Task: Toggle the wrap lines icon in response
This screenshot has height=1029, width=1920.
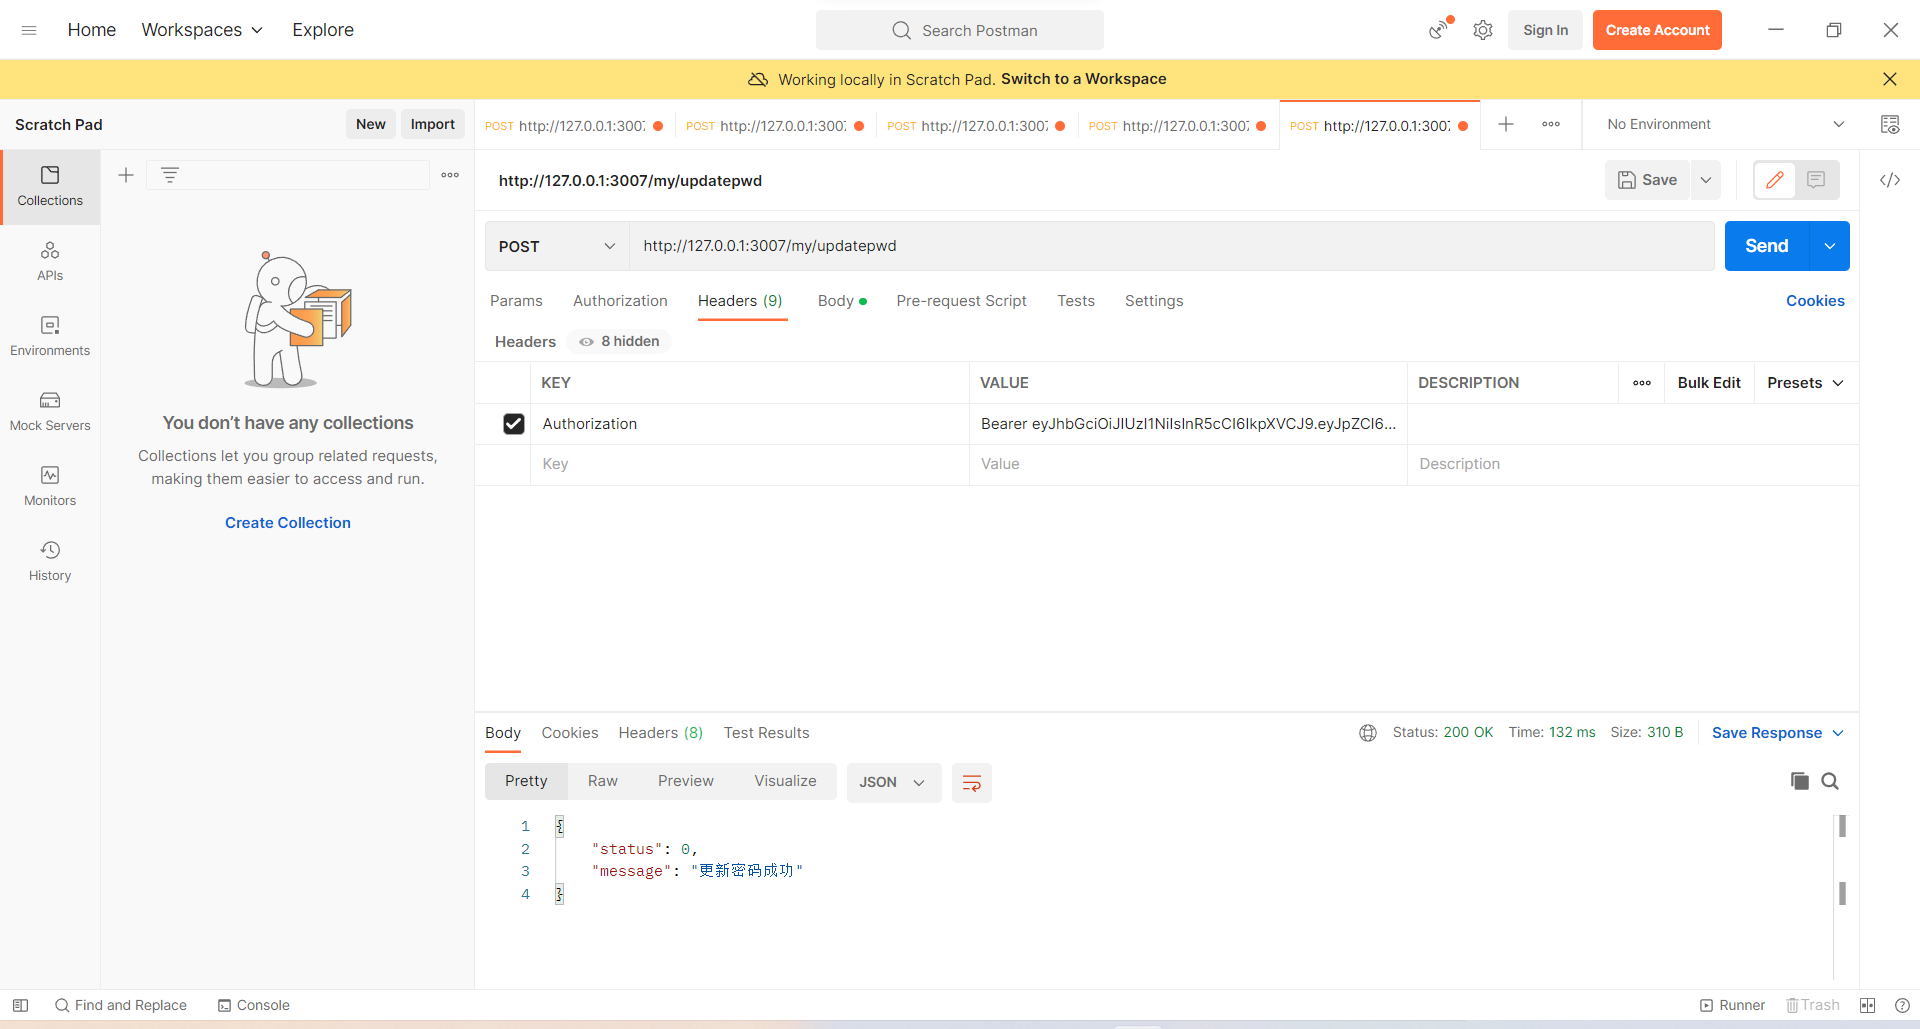Action: [x=971, y=782]
